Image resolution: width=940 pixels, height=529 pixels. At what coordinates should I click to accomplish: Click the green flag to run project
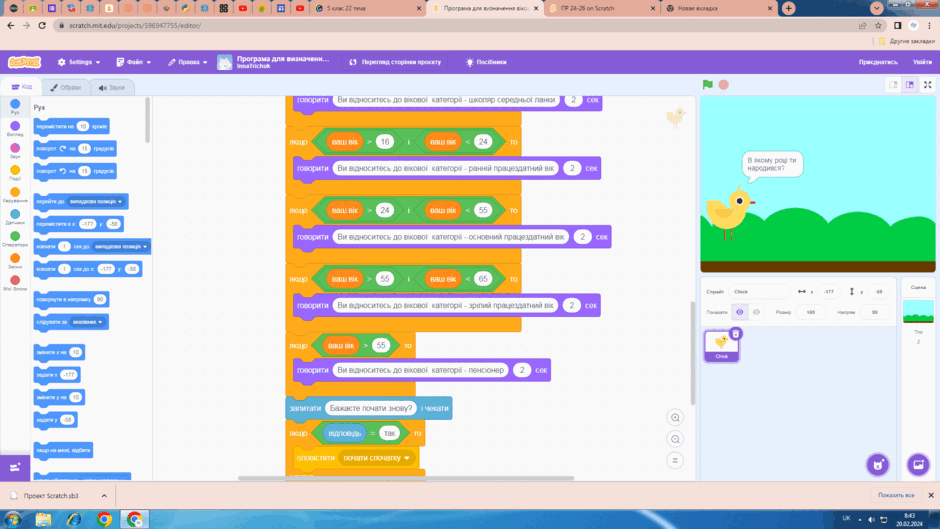click(x=707, y=85)
